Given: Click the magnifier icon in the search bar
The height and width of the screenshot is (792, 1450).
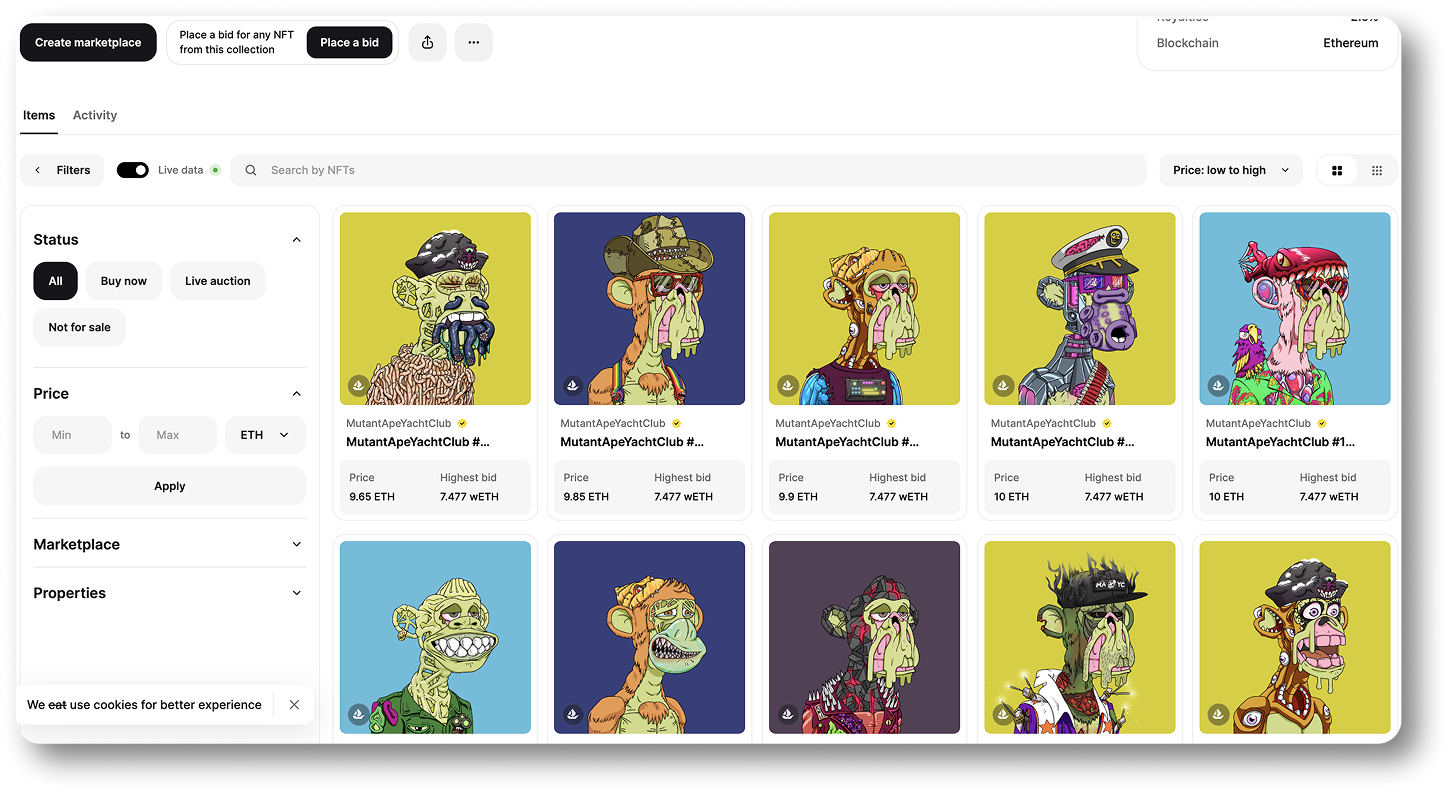Looking at the screenshot, I should pos(251,170).
